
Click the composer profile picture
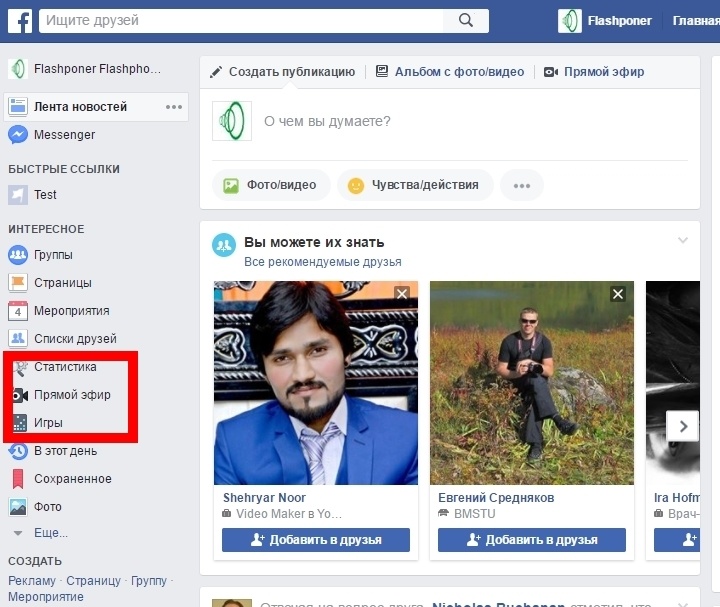232,121
